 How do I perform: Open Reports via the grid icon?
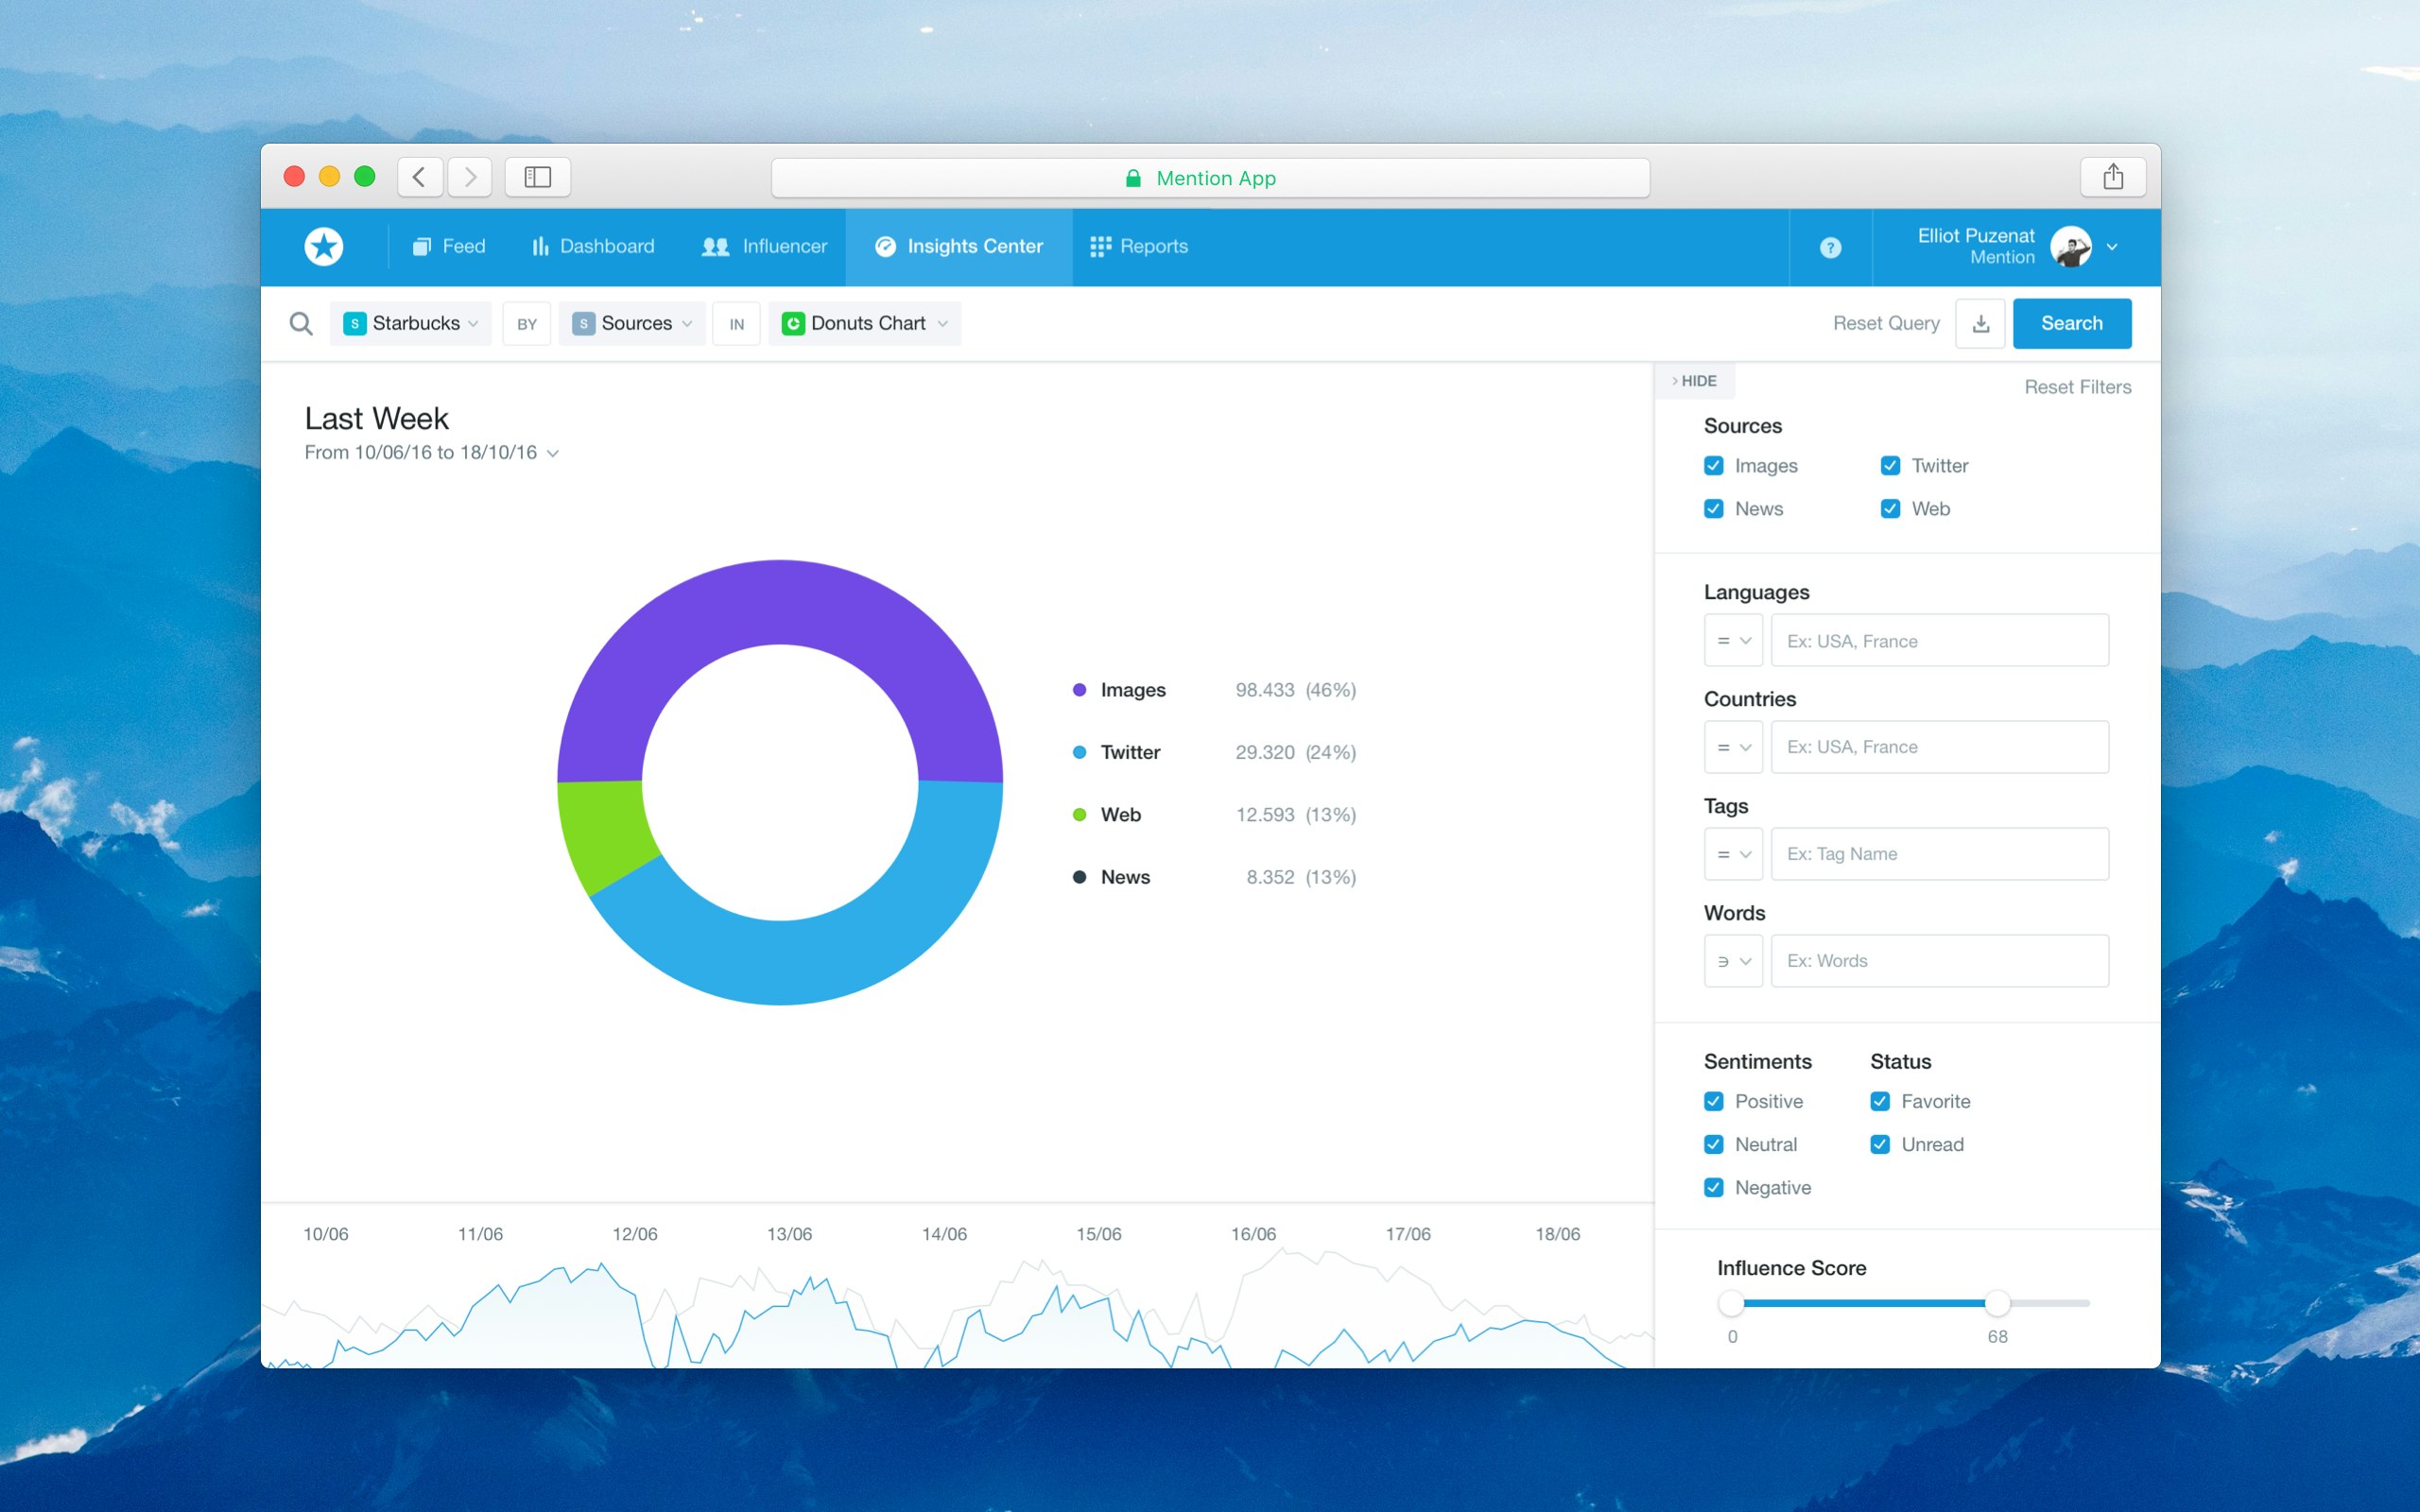coord(1100,246)
